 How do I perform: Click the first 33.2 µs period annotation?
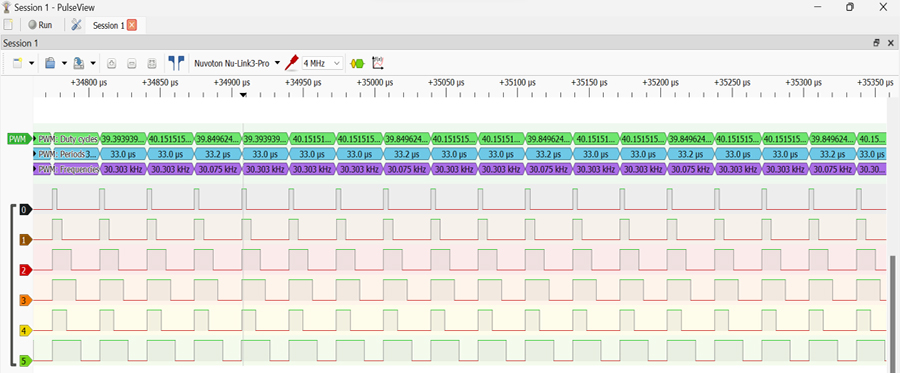[x=219, y=154]
